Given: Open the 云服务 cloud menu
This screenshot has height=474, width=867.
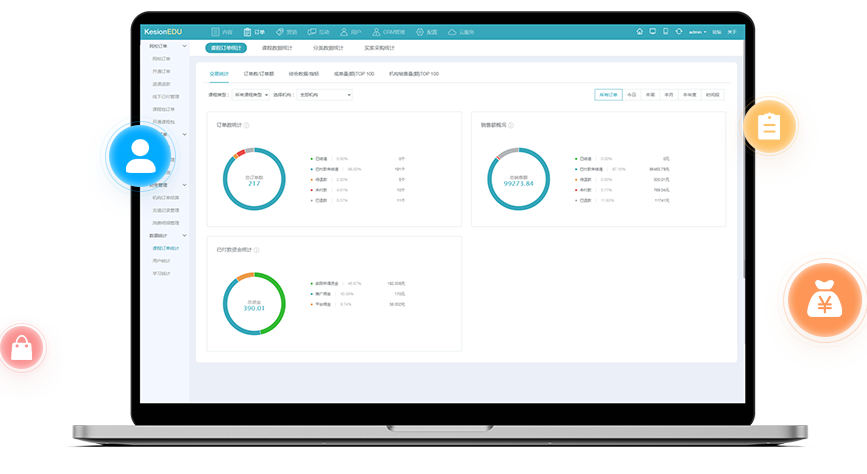Looking at the screenshot, I should coord(460,32).
